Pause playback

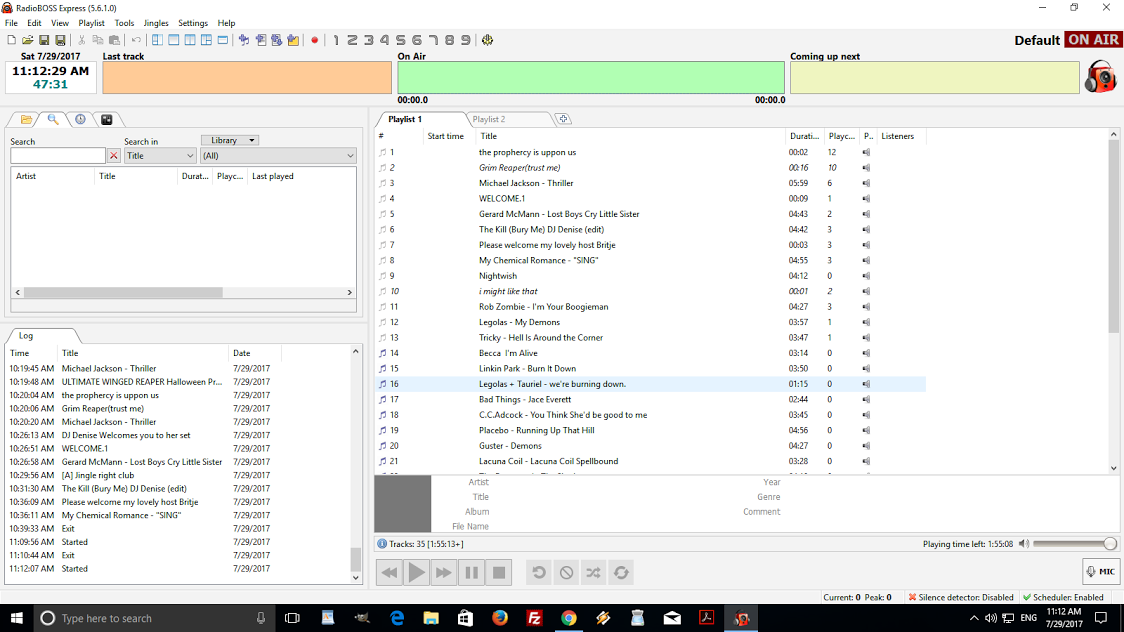coord(472,573)
